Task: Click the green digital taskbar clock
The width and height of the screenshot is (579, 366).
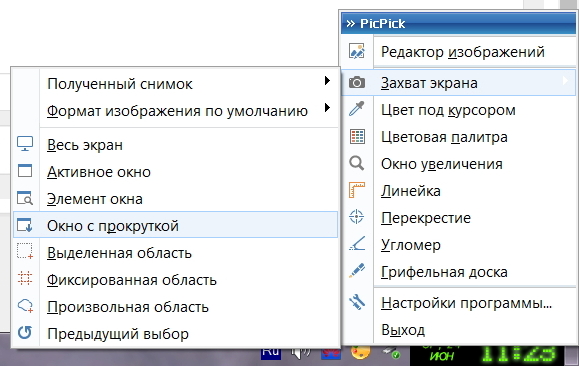Action: pyautogui.click(x=519, y=353)
